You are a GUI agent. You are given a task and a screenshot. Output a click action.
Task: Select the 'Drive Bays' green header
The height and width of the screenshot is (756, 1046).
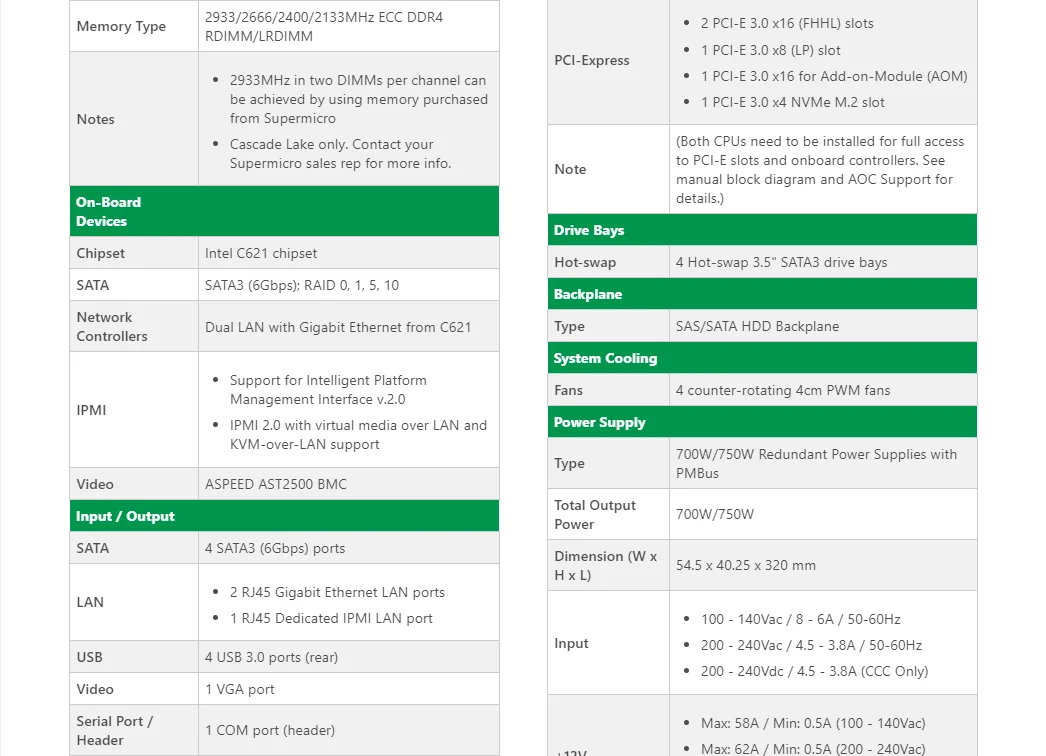762,230
